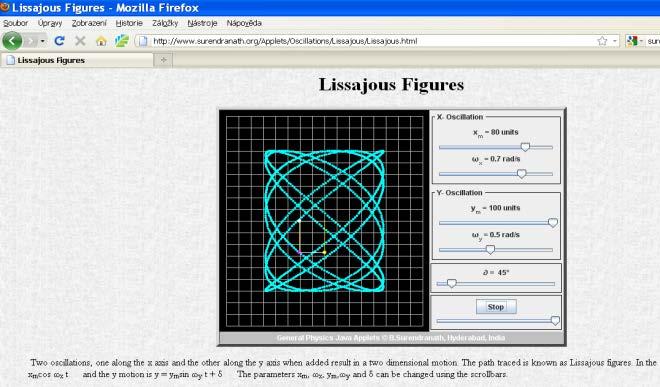Reload the page with the refresh icon
The width and height of the screenshot is (660, 387).
tap(59, 41)
